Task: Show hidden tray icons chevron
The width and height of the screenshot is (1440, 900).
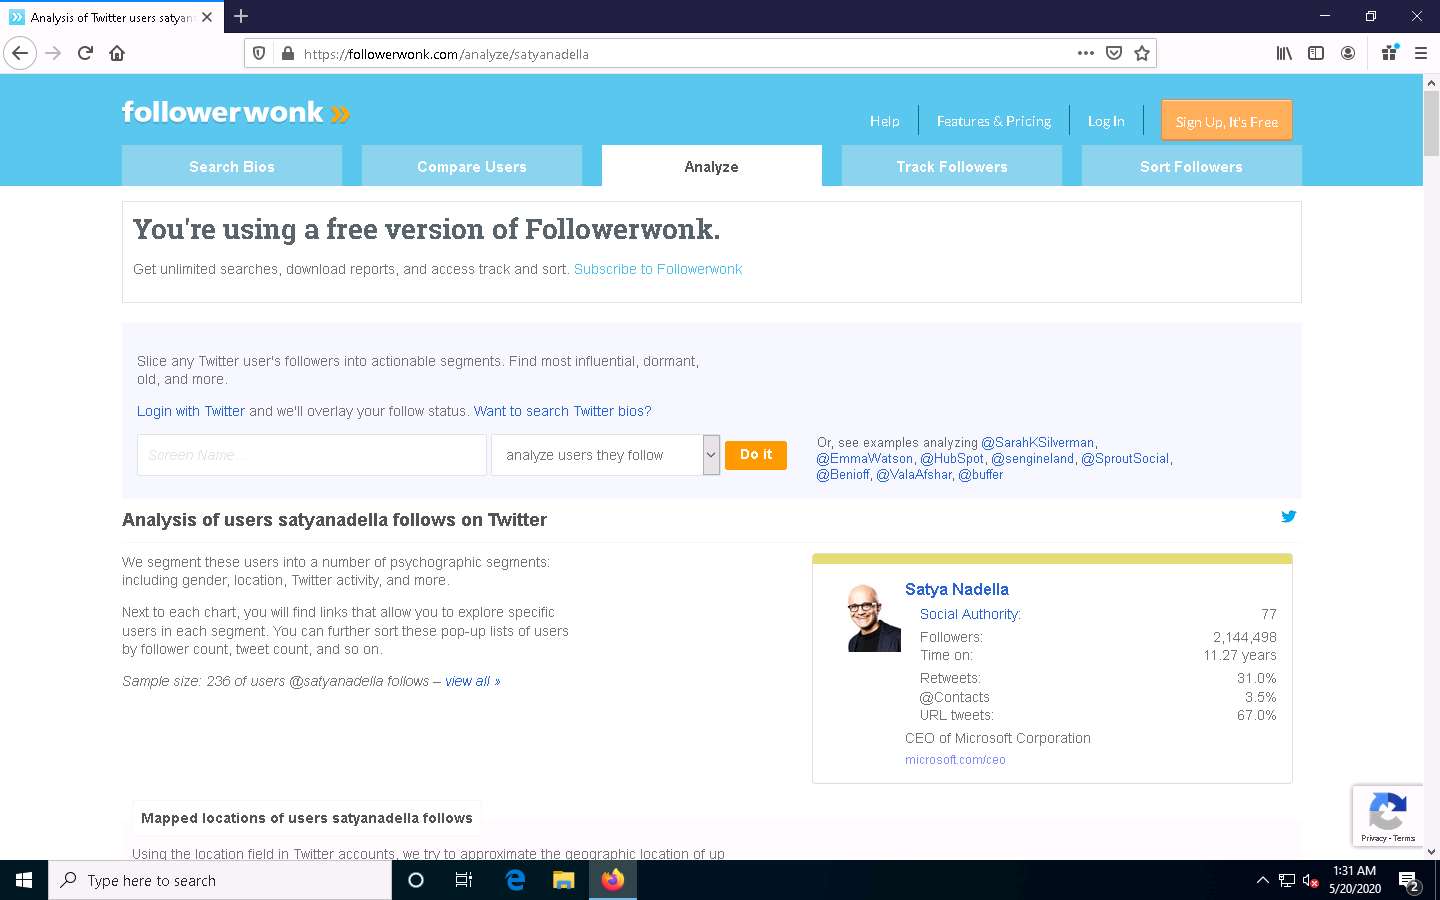Action: tap(1262, 880)
